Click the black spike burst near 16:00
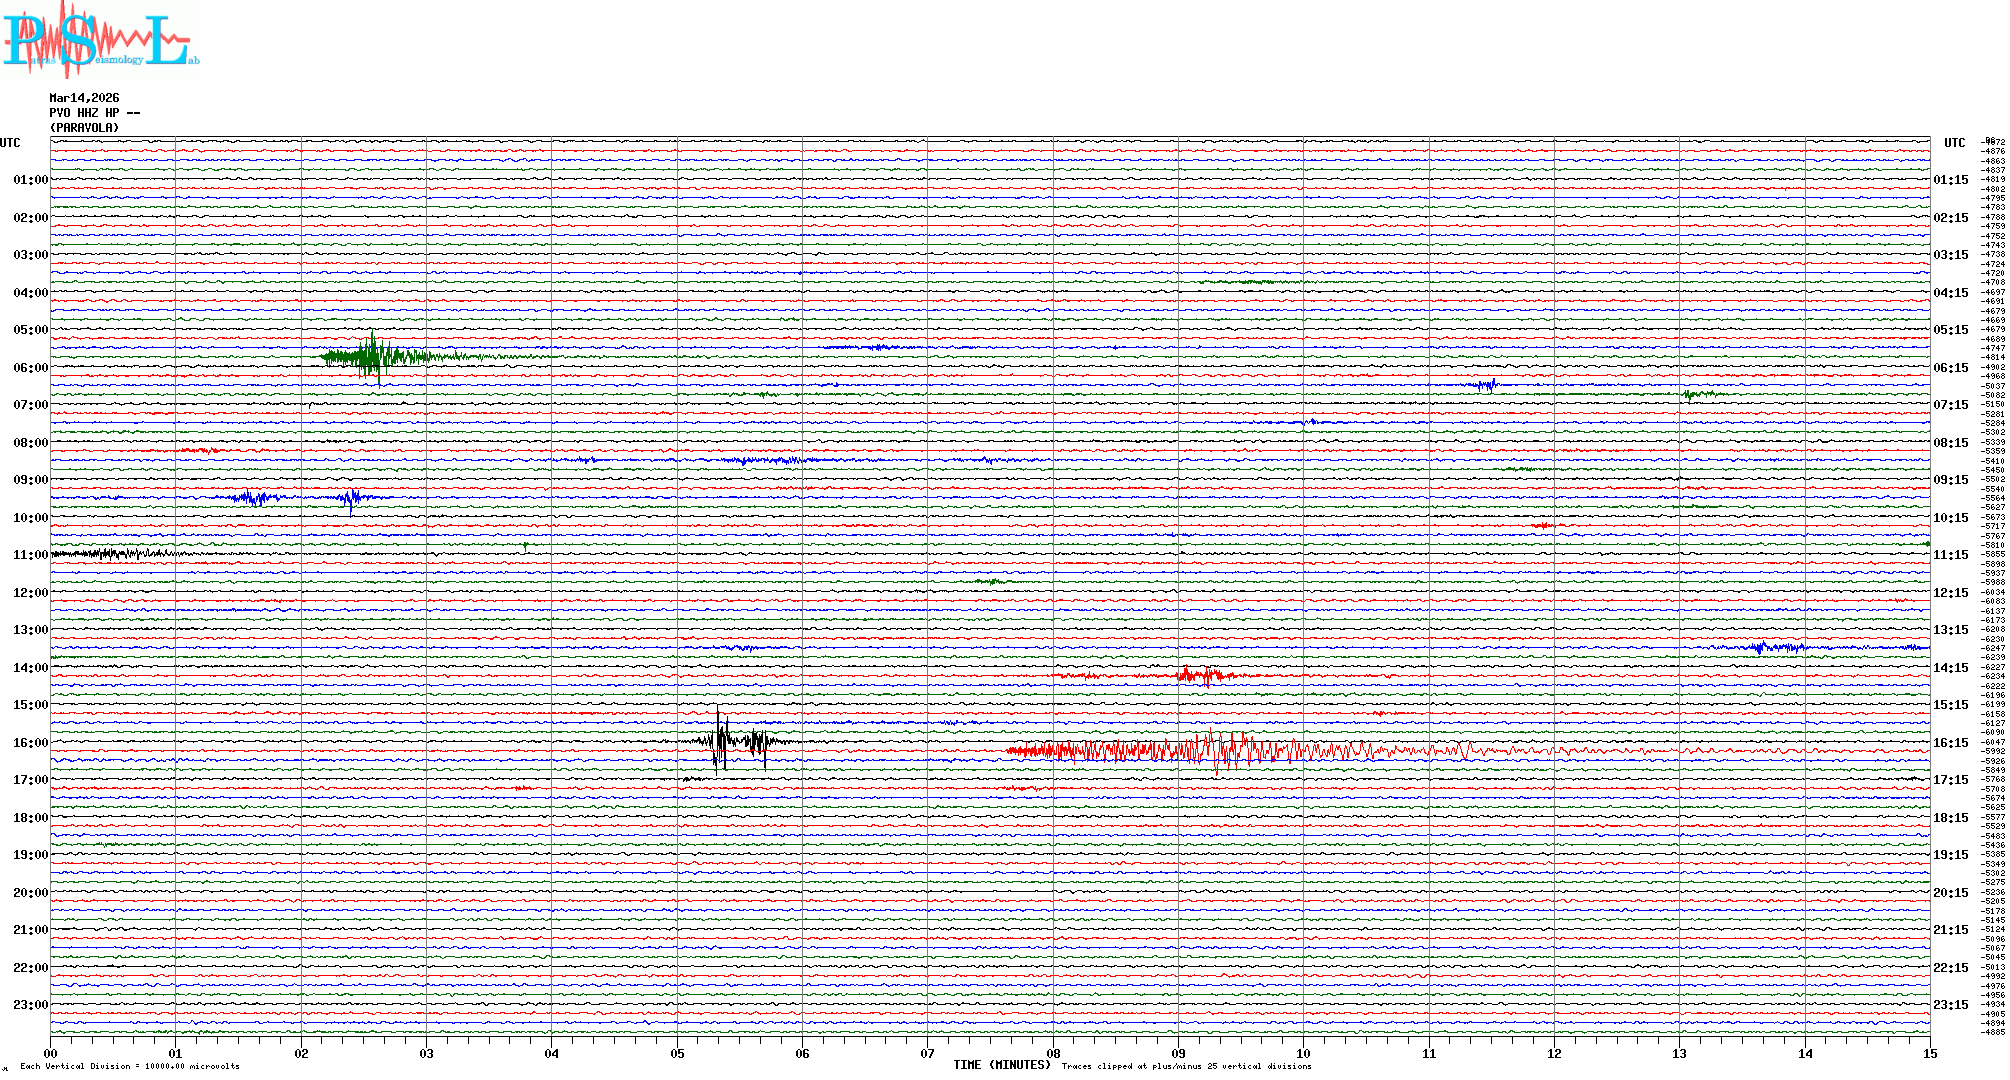 738,741
